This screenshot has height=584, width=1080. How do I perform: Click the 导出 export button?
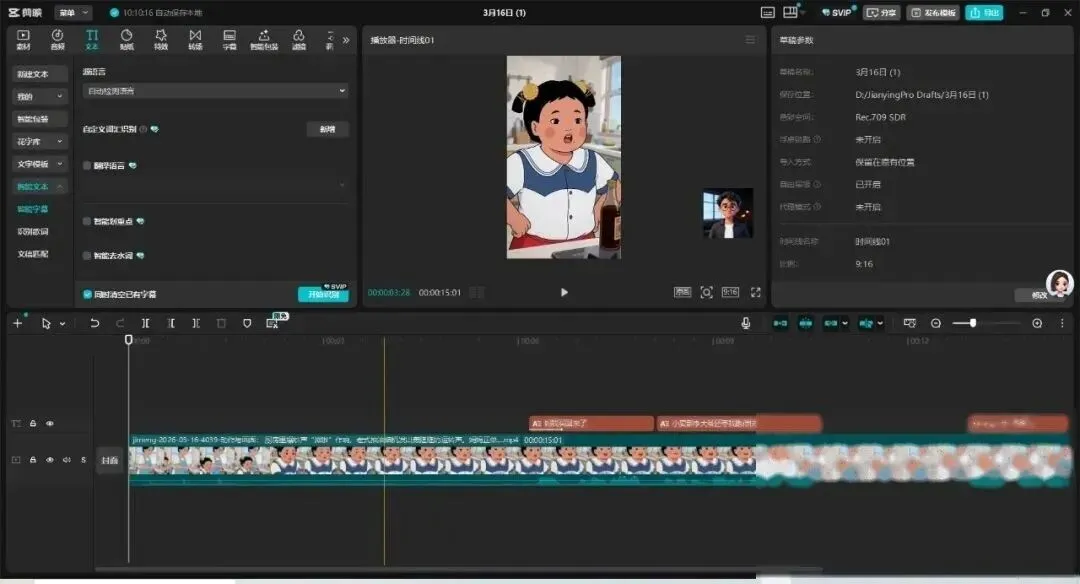click(x=984, y=12)
